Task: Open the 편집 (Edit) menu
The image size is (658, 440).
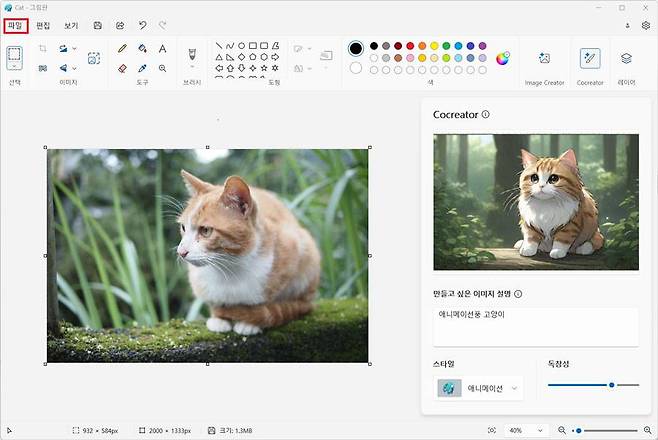Action: click(x=43, y=25)
